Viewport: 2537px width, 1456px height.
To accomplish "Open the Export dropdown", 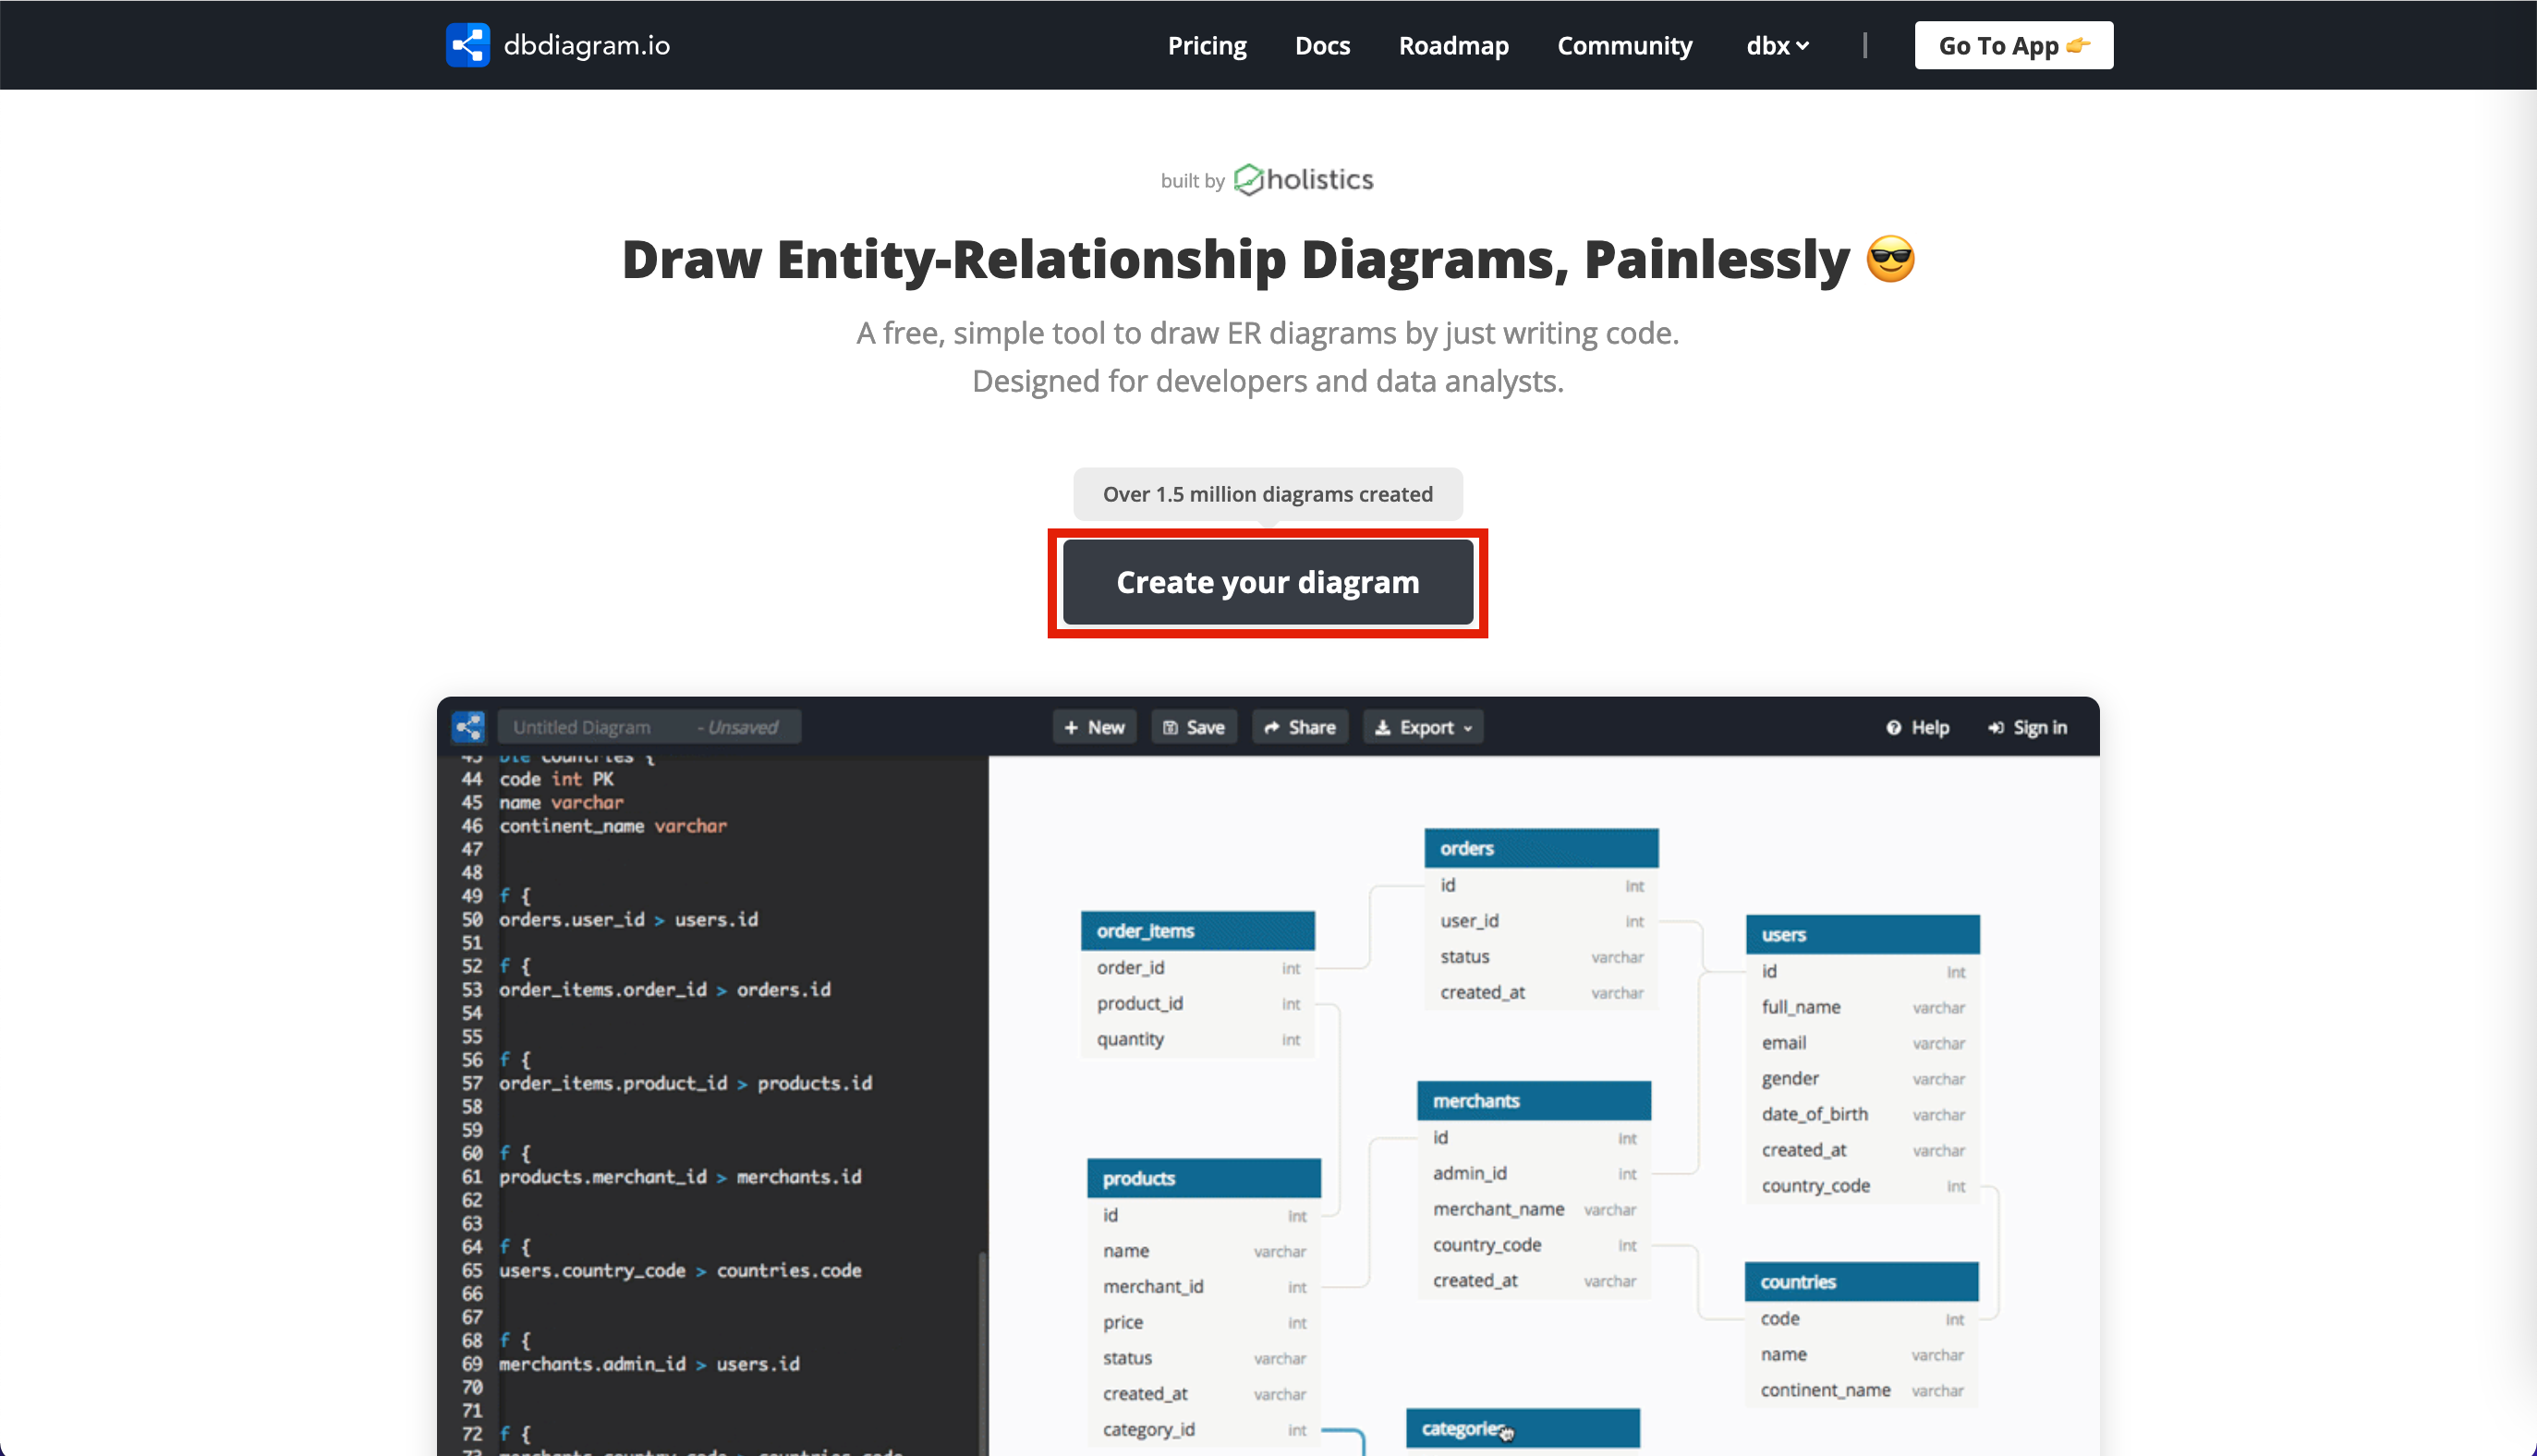I will coord(1423,727).
